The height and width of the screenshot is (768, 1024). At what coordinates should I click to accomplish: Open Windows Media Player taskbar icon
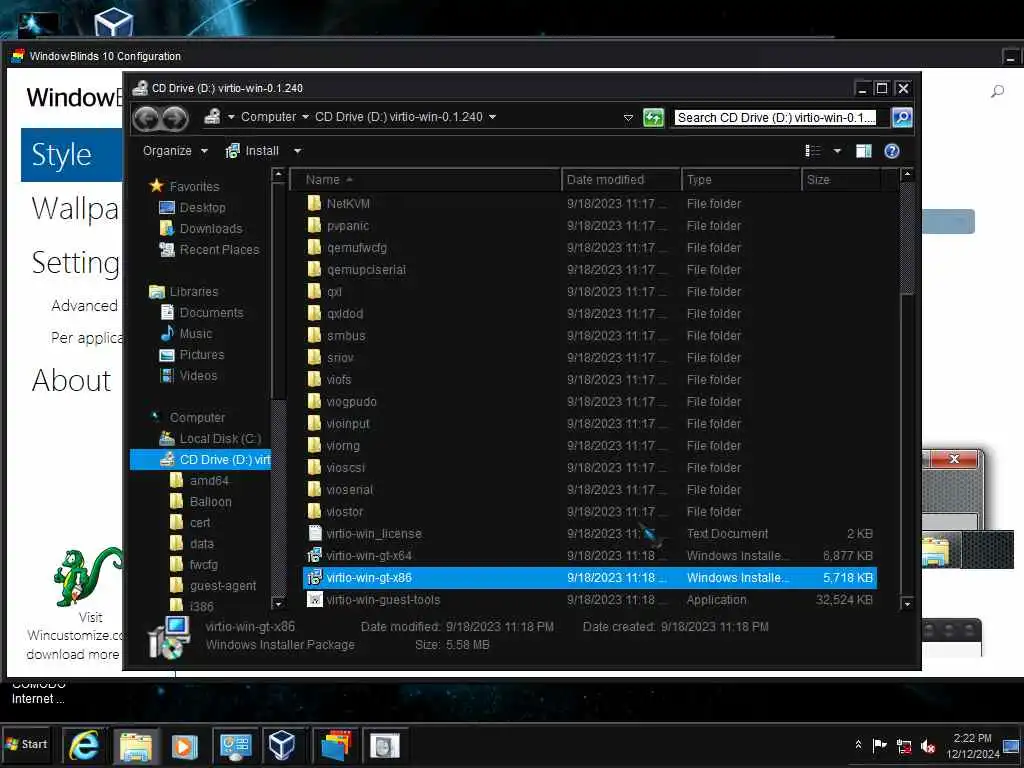184,746
